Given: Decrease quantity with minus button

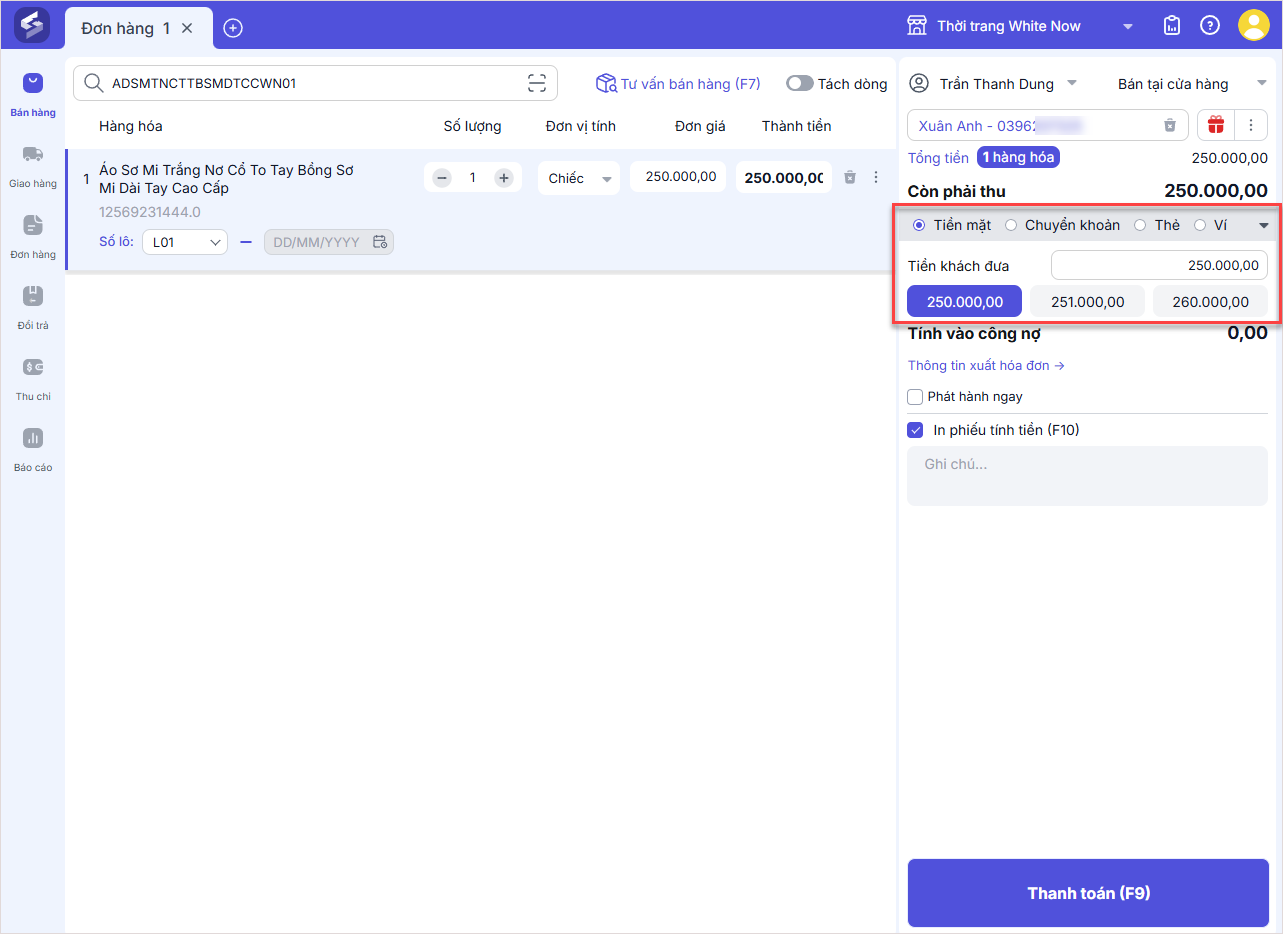Looking at the screenshot, I should coord(442,178).
